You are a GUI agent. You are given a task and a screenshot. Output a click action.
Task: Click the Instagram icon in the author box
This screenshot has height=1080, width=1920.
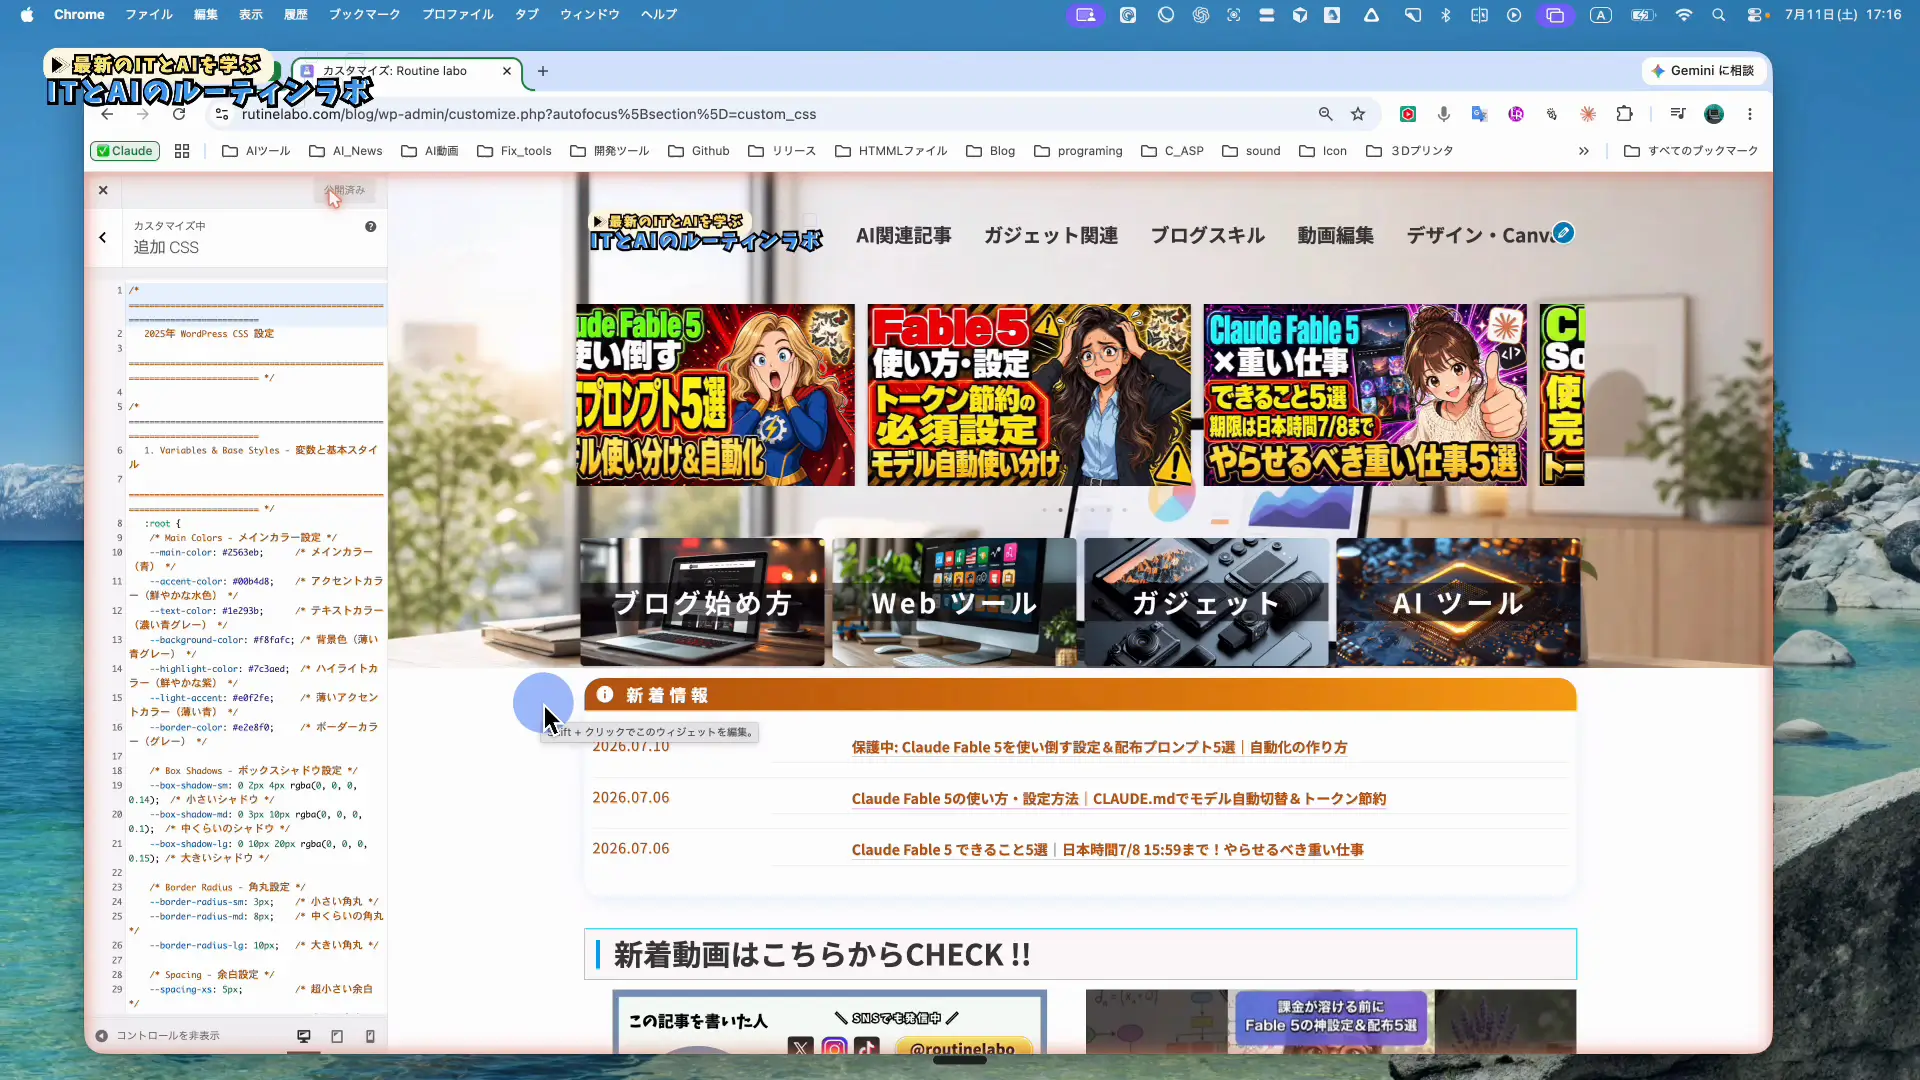[834, 1047]
